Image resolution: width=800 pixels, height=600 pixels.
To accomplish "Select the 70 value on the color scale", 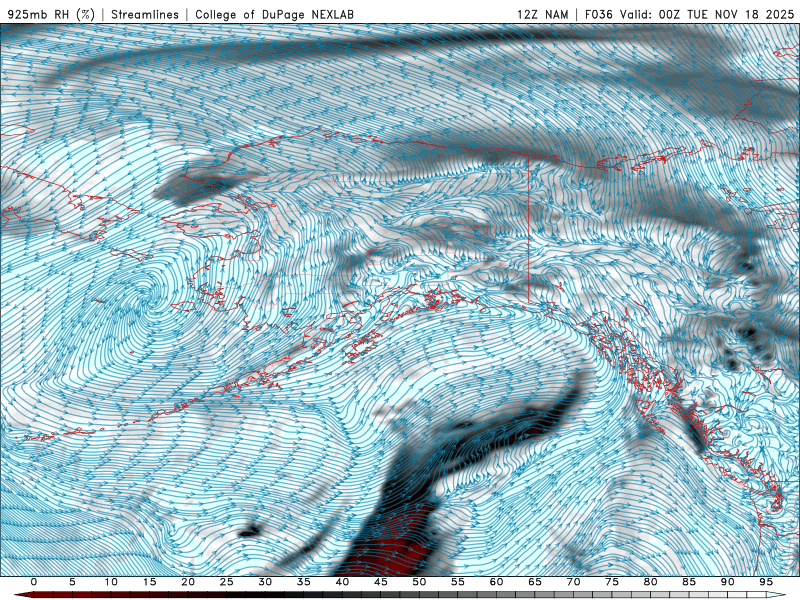I will click(573, 582).
